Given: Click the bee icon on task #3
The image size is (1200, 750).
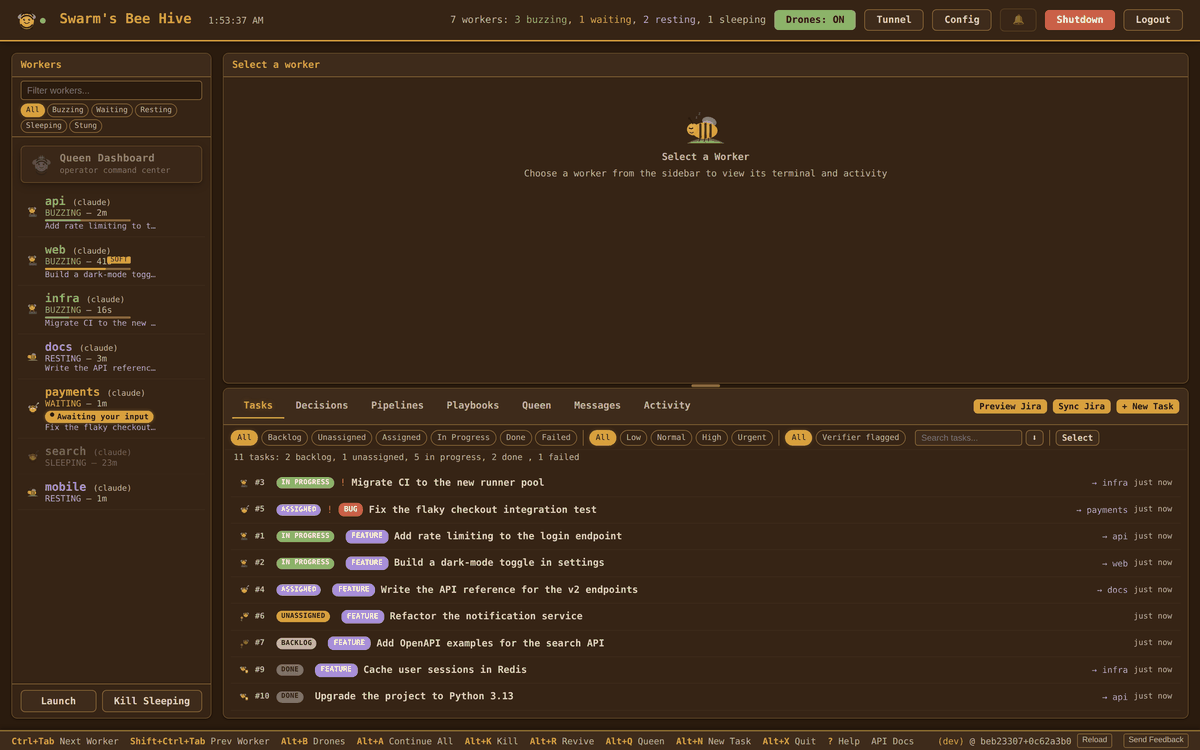Looking at the screenshot, I should (x=243, y=482).
